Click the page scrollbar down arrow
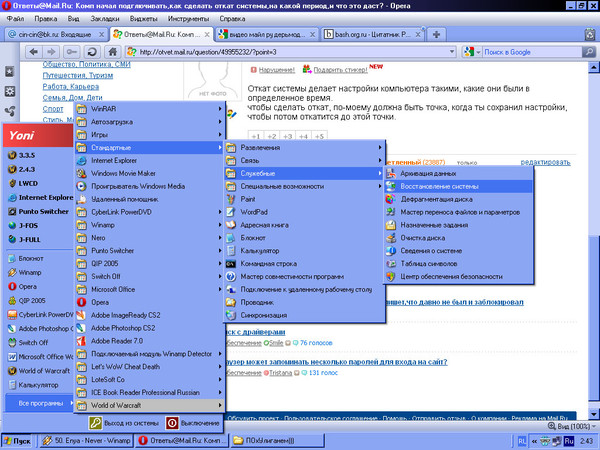 click(593, 414)
